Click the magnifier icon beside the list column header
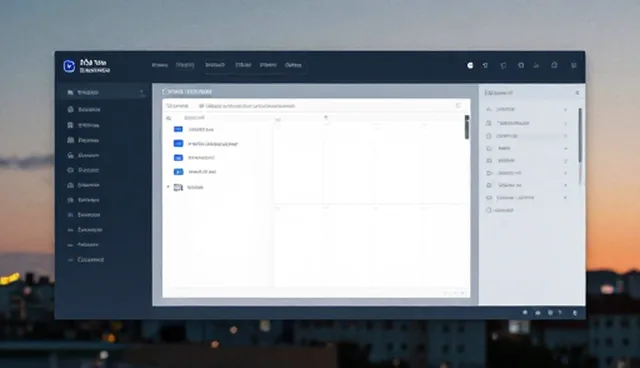Screen dimensions: 640x368 click(x=169, y=118)
